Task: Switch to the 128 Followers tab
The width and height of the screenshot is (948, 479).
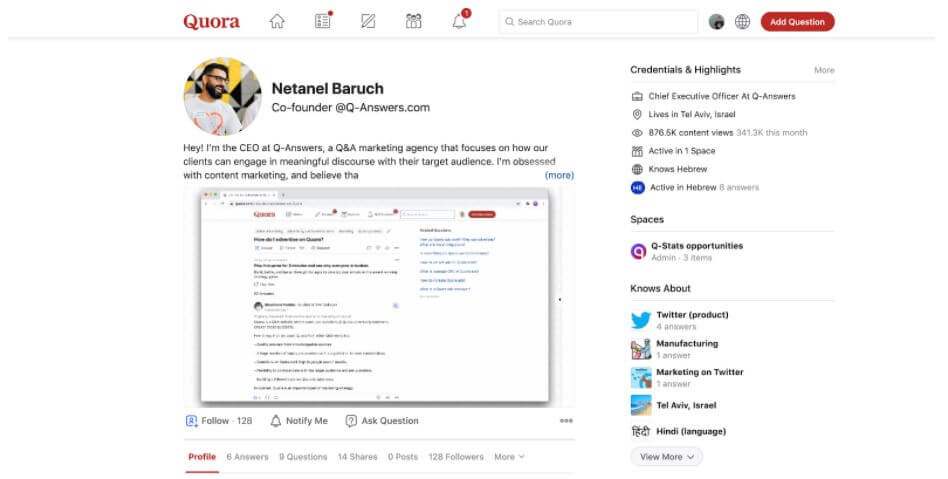Action: (456, 457)
